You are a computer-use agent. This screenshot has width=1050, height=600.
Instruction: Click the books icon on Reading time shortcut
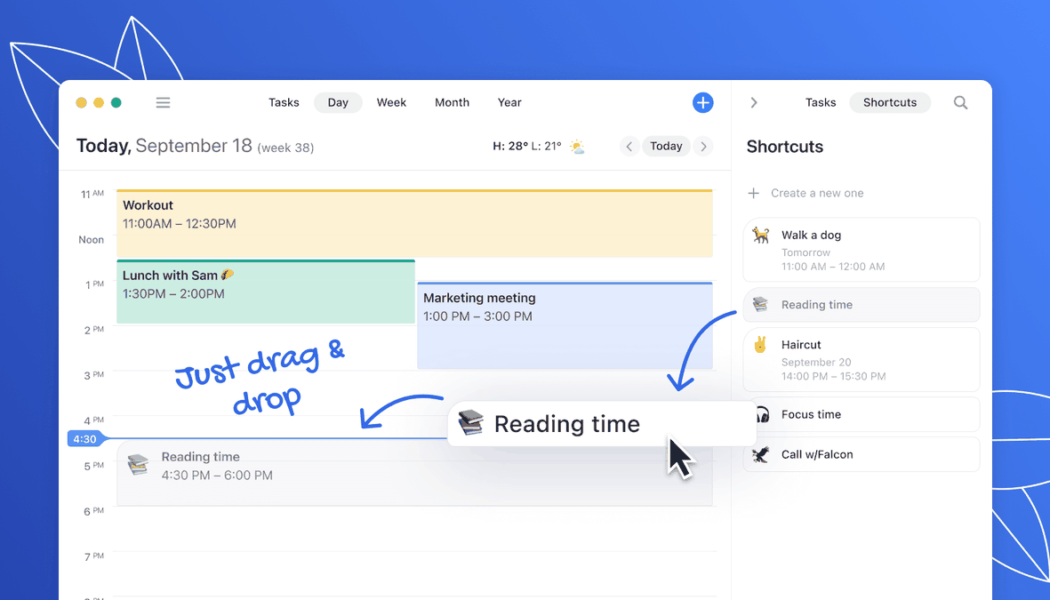coord(761,304)
